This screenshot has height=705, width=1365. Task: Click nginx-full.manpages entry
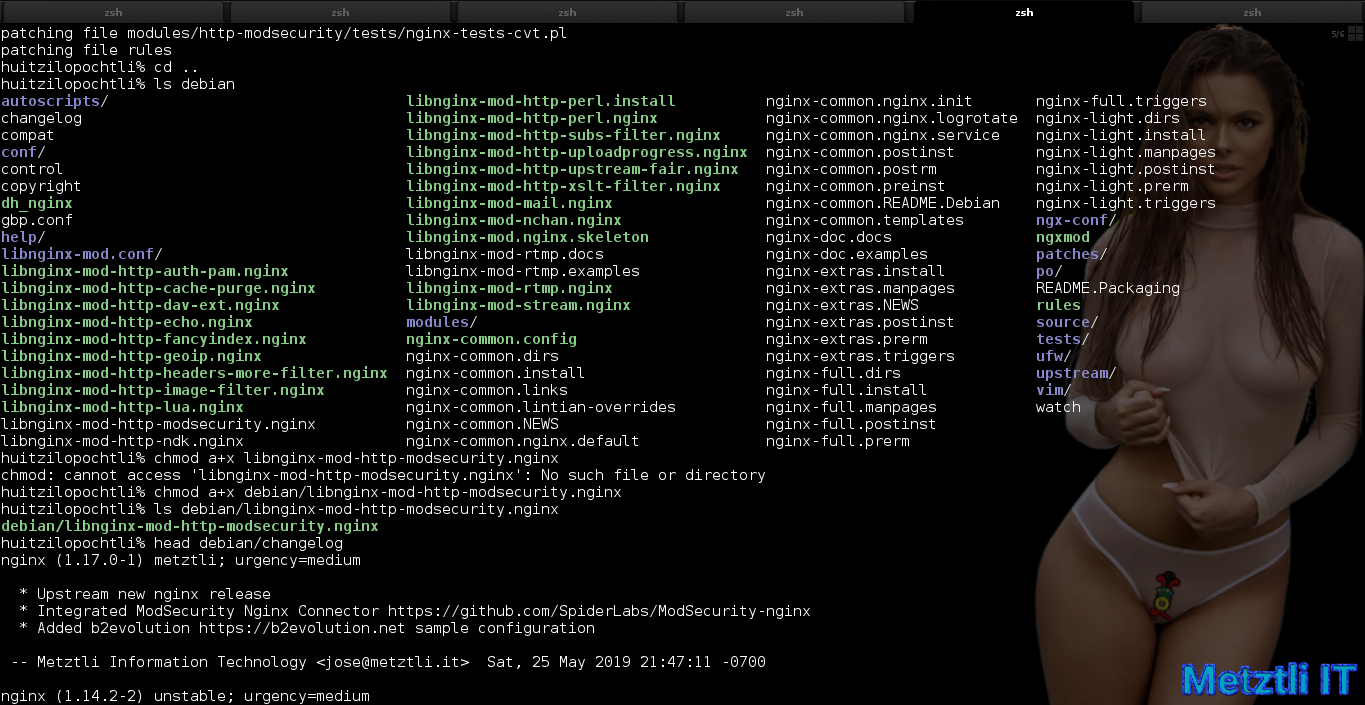[x=851, y=407]
